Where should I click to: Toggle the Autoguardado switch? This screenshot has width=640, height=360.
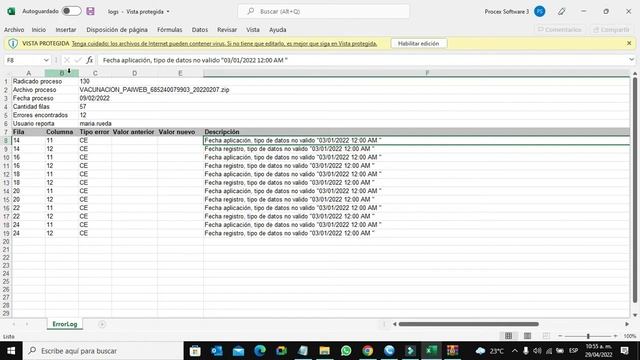pos(71,11)
